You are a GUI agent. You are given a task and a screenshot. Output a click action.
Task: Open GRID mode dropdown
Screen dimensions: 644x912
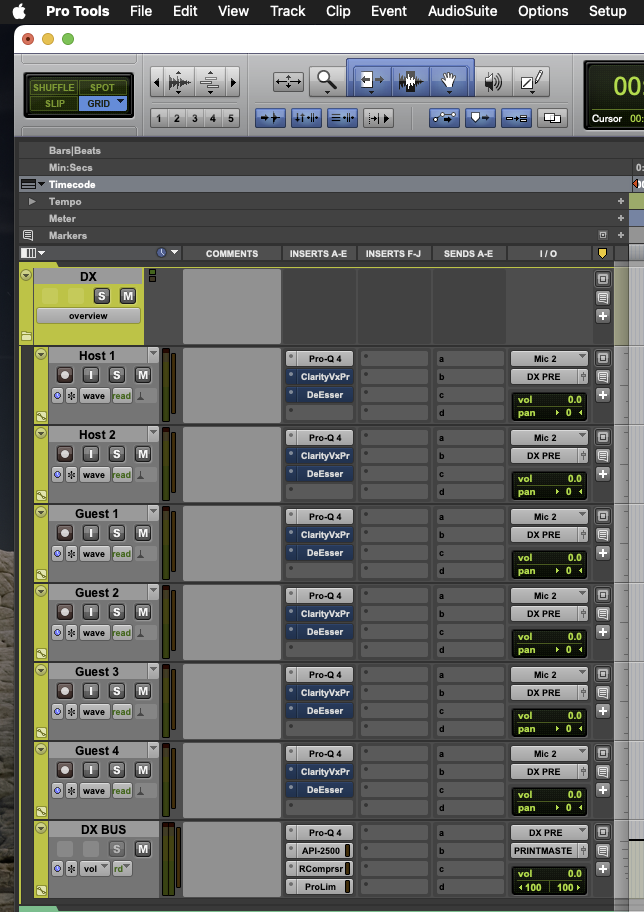pyautogui.click(x=120, y=102)
